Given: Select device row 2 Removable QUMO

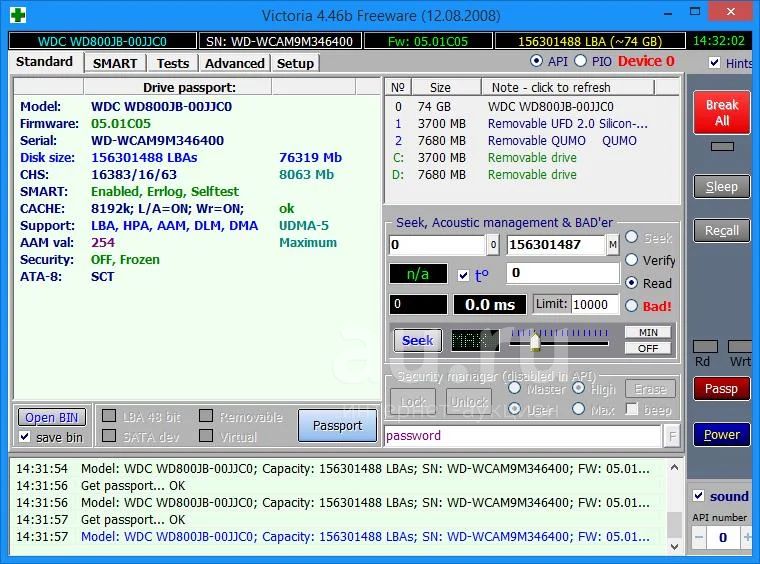Looking at the screenshot, I should click(533, 141).
